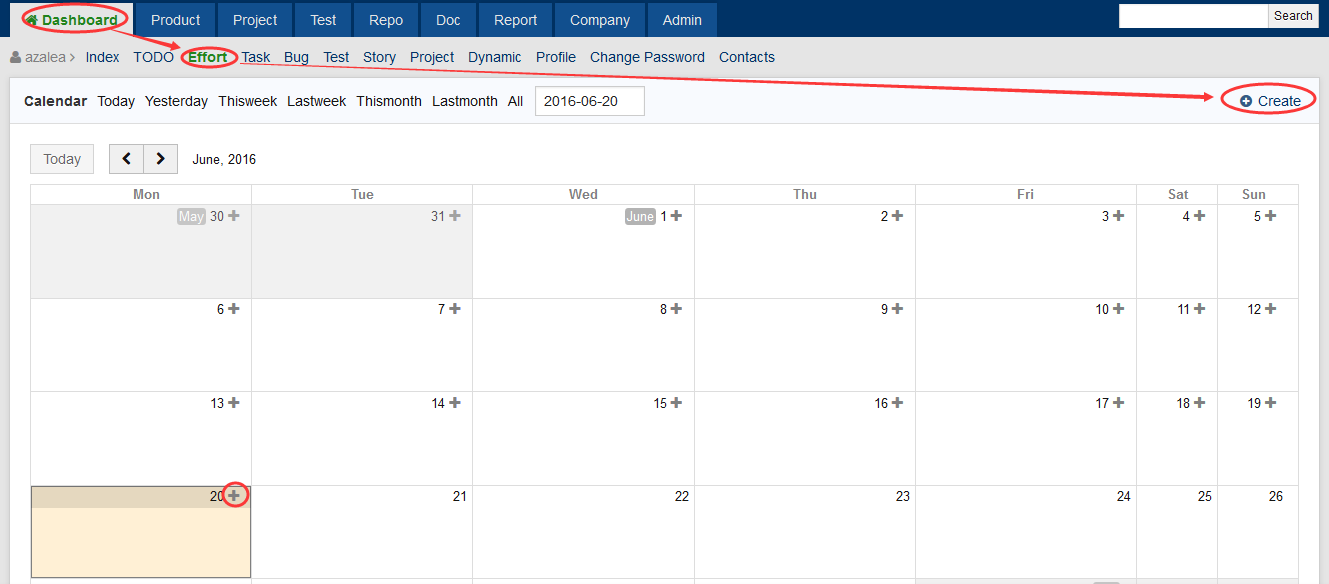Click plus icon on day 7
Screen dimensions: 1329x584
[x=455, y=309]
